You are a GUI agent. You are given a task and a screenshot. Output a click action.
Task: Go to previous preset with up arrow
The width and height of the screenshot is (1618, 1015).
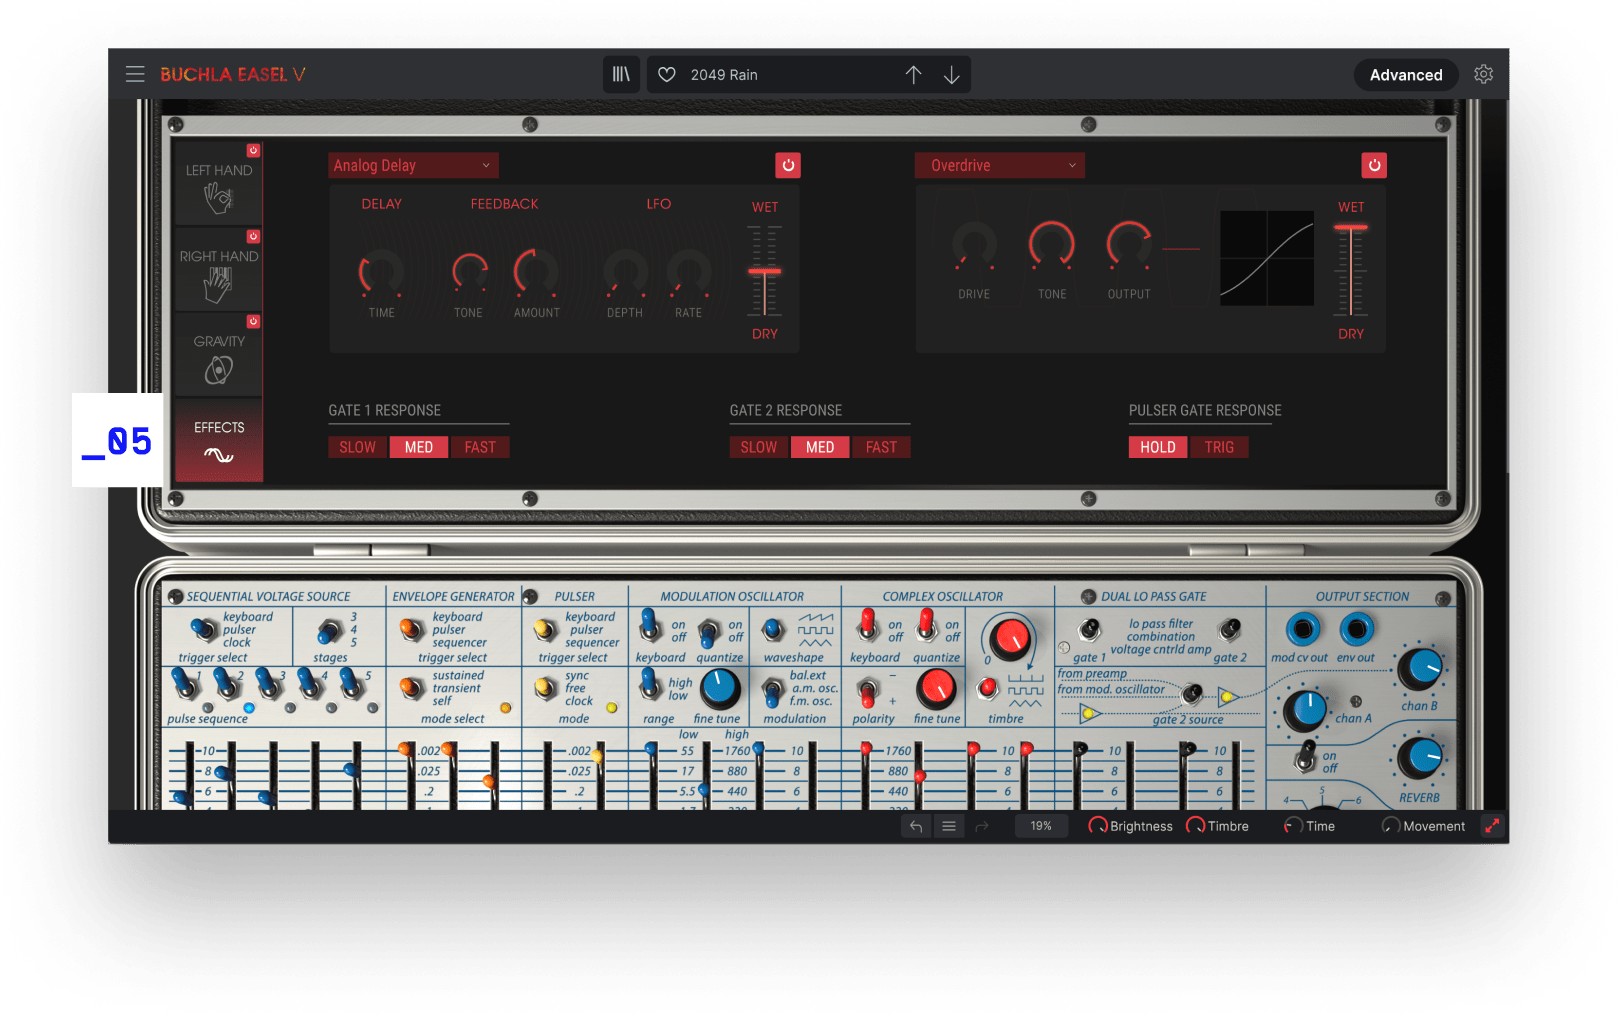913,75
